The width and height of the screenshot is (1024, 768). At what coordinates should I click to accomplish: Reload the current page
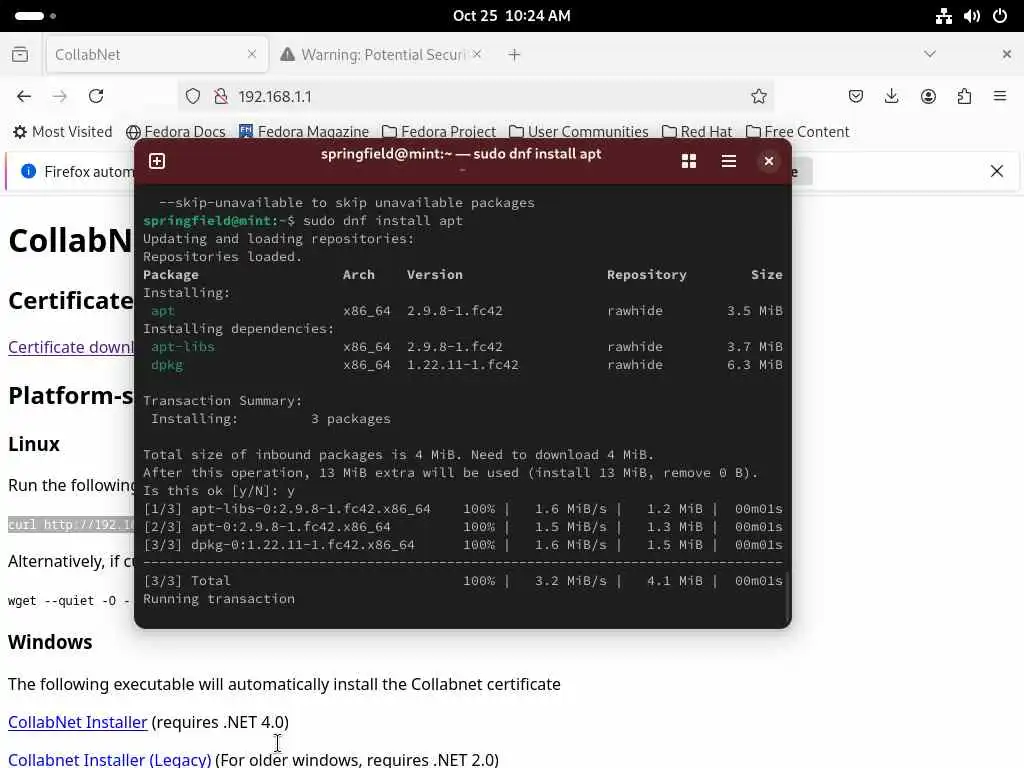pyautogui.click(x=96, y=97)
